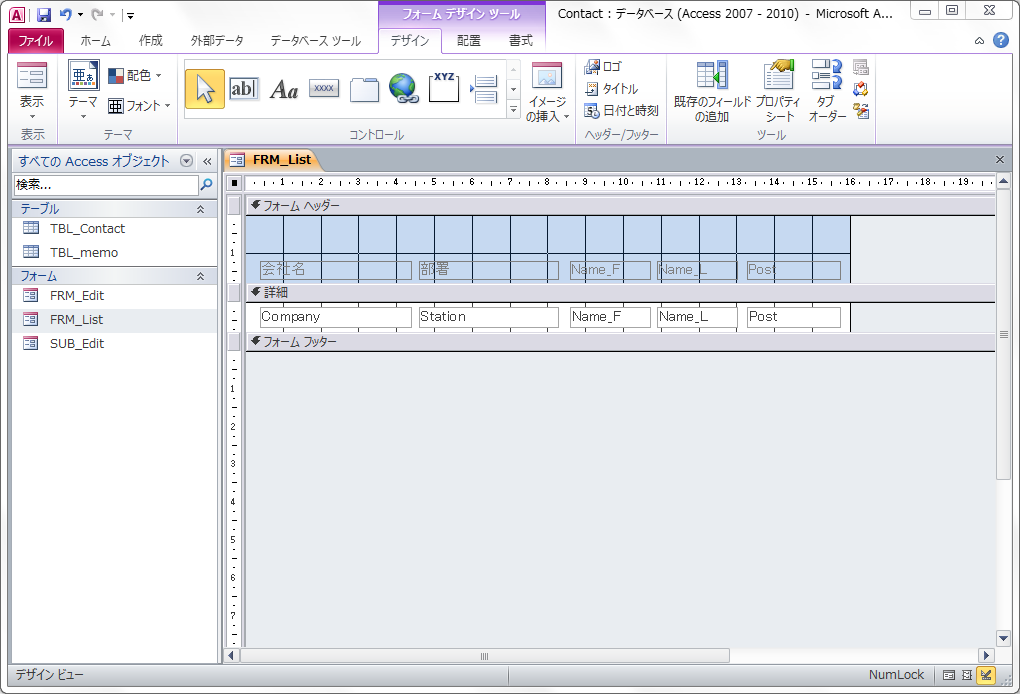Viewport: 1020px width, 694px height.
Task: Select the 詳細 section bar
Action: pos(621,293)
